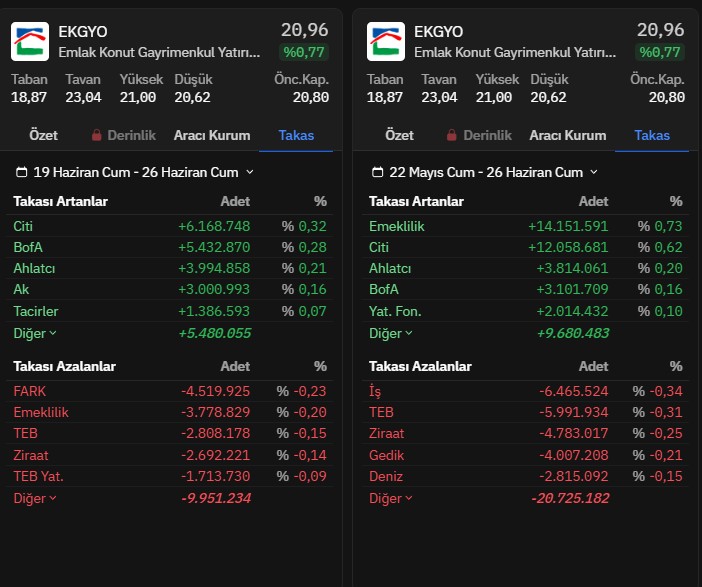
Task: Click calendar icon beside 22 Mayıs date range
Action: [377, 172]
